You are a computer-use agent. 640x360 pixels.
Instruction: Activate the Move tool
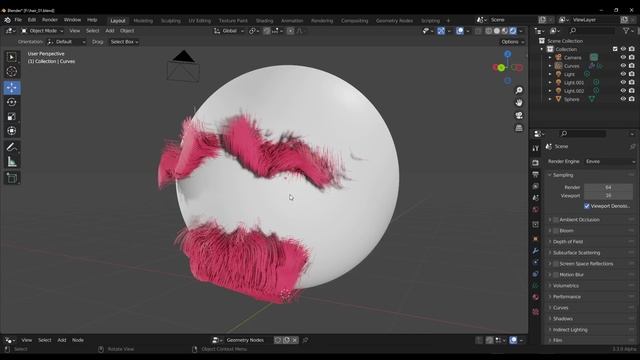coord(12,88)
